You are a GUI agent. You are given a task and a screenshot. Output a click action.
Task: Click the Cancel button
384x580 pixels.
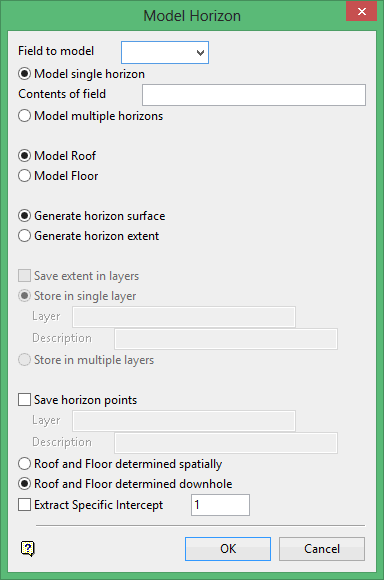point(322,549)
